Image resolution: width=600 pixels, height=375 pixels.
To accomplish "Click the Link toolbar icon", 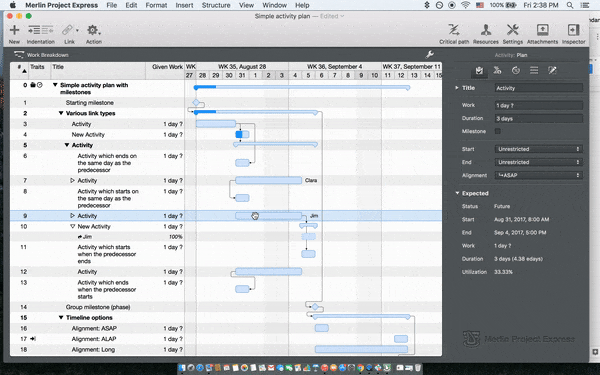I will [67, 30].
